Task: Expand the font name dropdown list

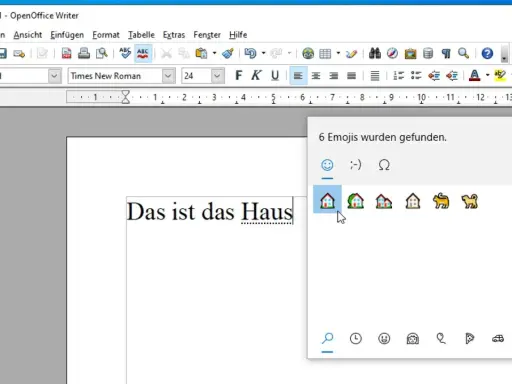Action: pos(168,76)
